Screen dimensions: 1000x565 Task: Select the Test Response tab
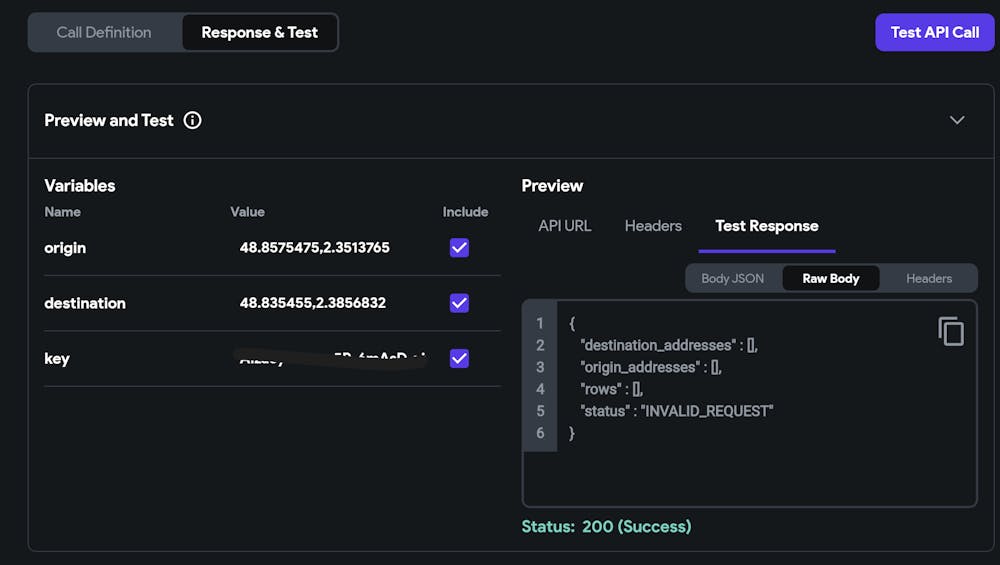(x=767, y=226)
